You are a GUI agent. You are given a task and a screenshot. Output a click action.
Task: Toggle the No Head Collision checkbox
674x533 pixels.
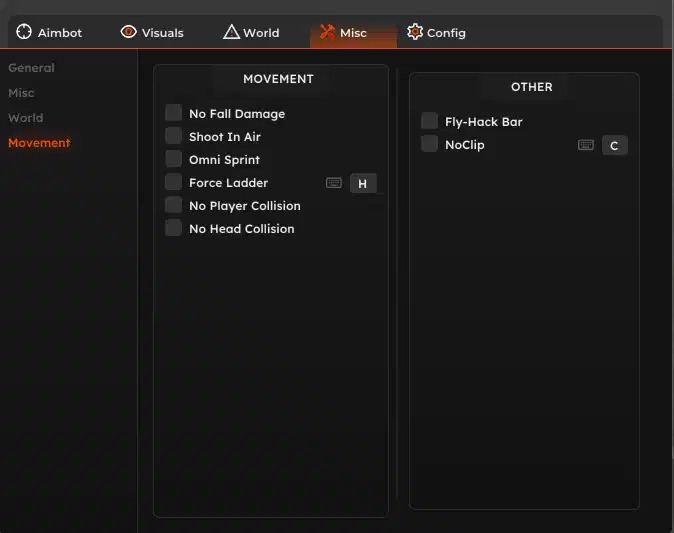pos(174,228)
